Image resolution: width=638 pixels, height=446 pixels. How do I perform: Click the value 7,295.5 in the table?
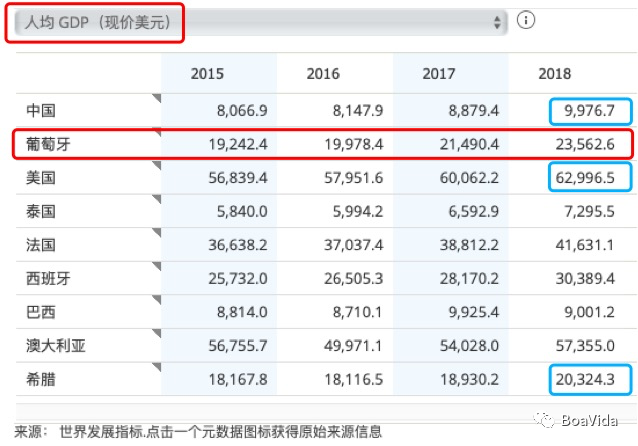[x=589, y=212]
